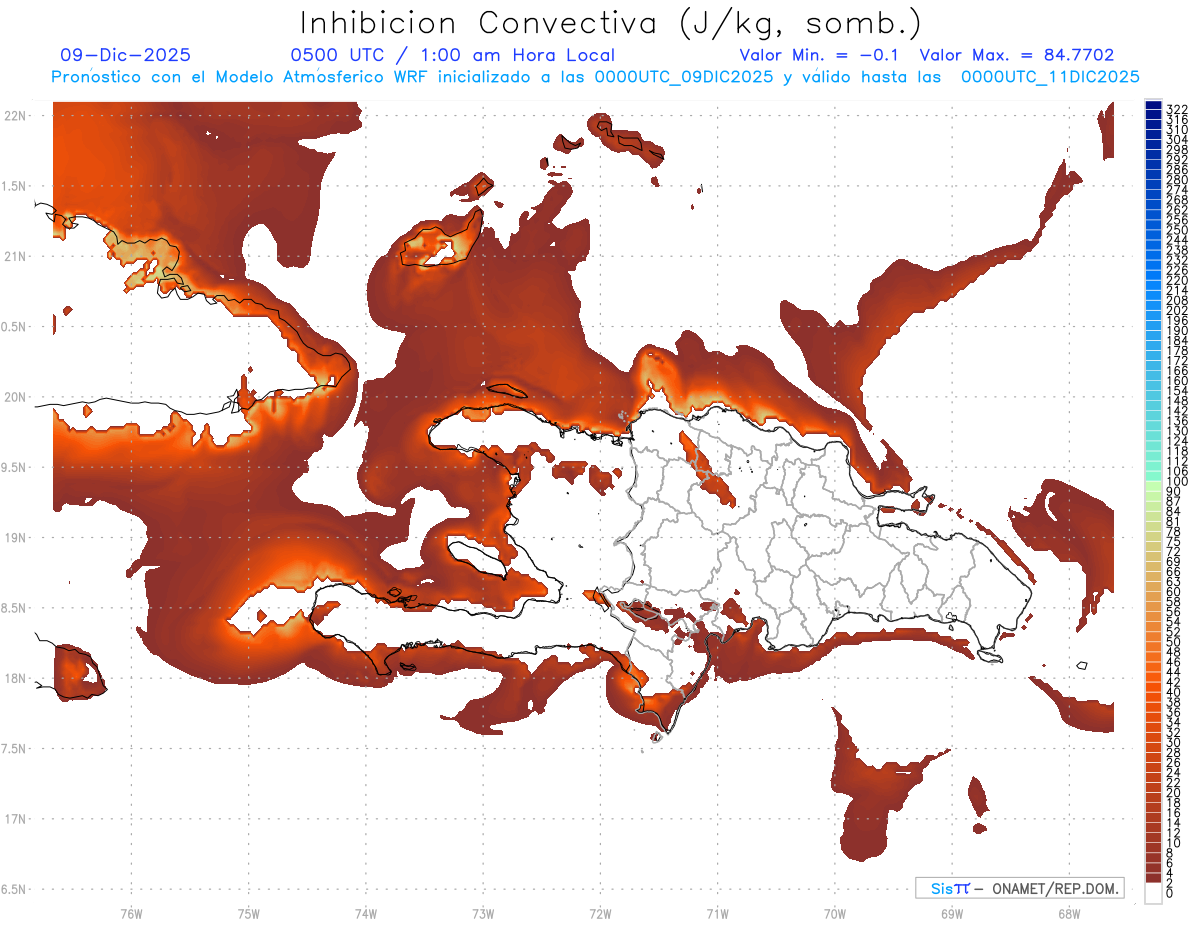Click the 18N latitude label

(x=15, y=679)
